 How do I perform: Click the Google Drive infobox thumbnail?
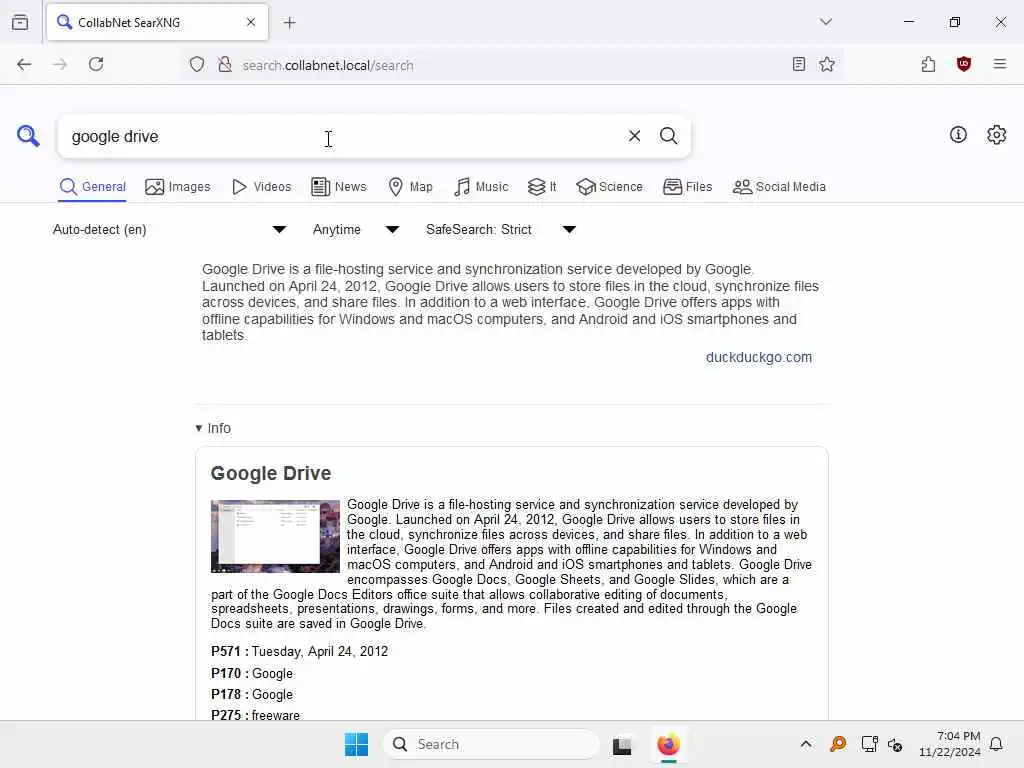[x=275, y=536]
